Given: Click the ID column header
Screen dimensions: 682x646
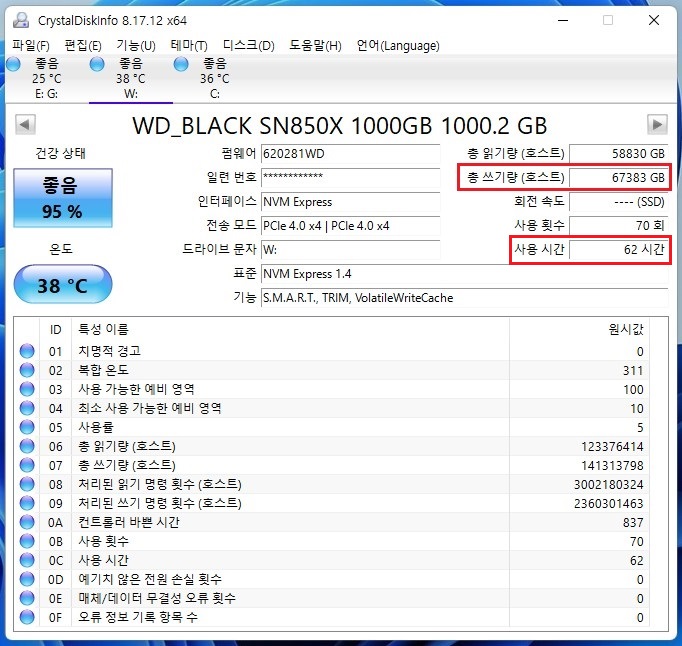Looking at the screenshot, I should (x=55, y=329).
